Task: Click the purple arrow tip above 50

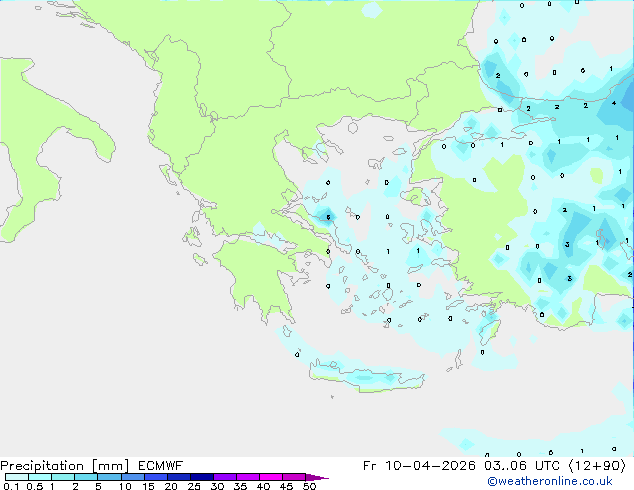Action: tap(317, 477)
